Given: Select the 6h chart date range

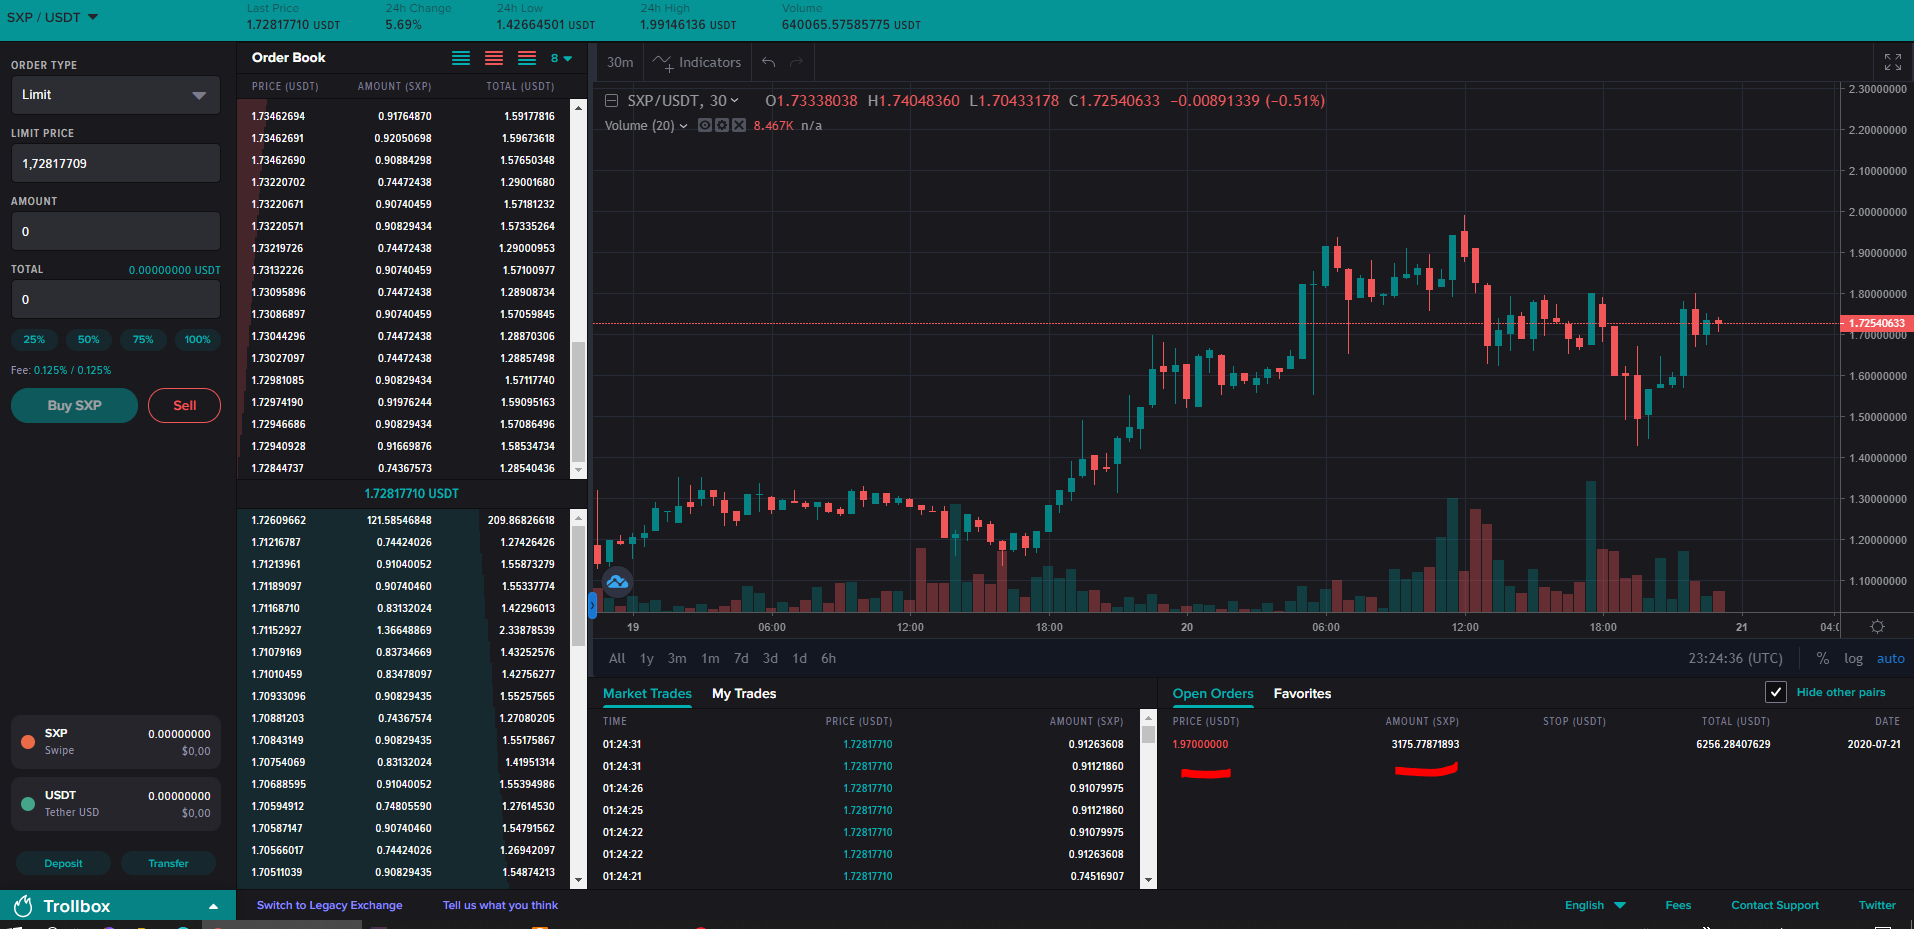Looking at the screenshot, I should coord(828,659).
